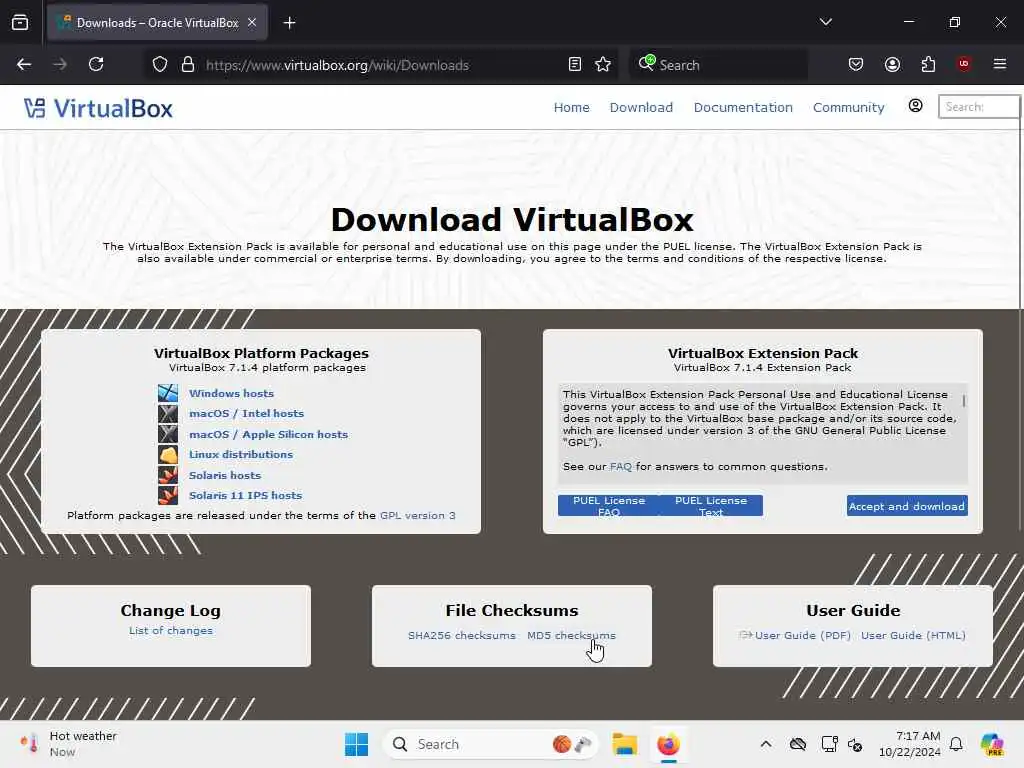The image size is (1024, 768).
Task: Open the macOS / Intel hosts link
Action: coord(246,413)
